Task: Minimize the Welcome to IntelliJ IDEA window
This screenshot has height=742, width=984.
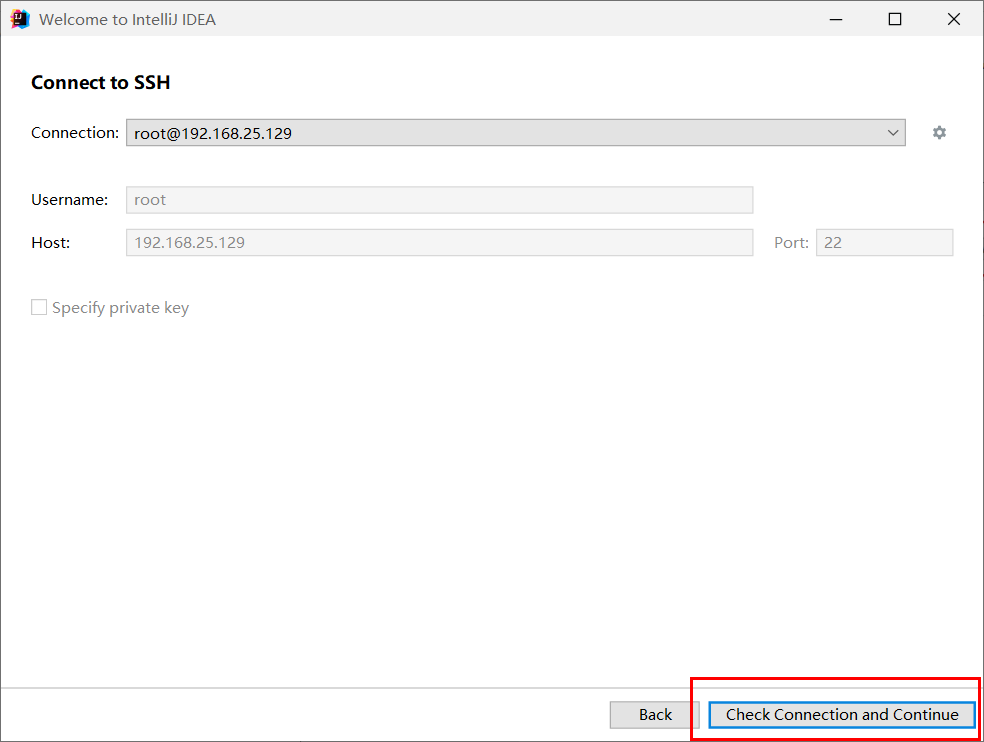Action: coord(836,19)
